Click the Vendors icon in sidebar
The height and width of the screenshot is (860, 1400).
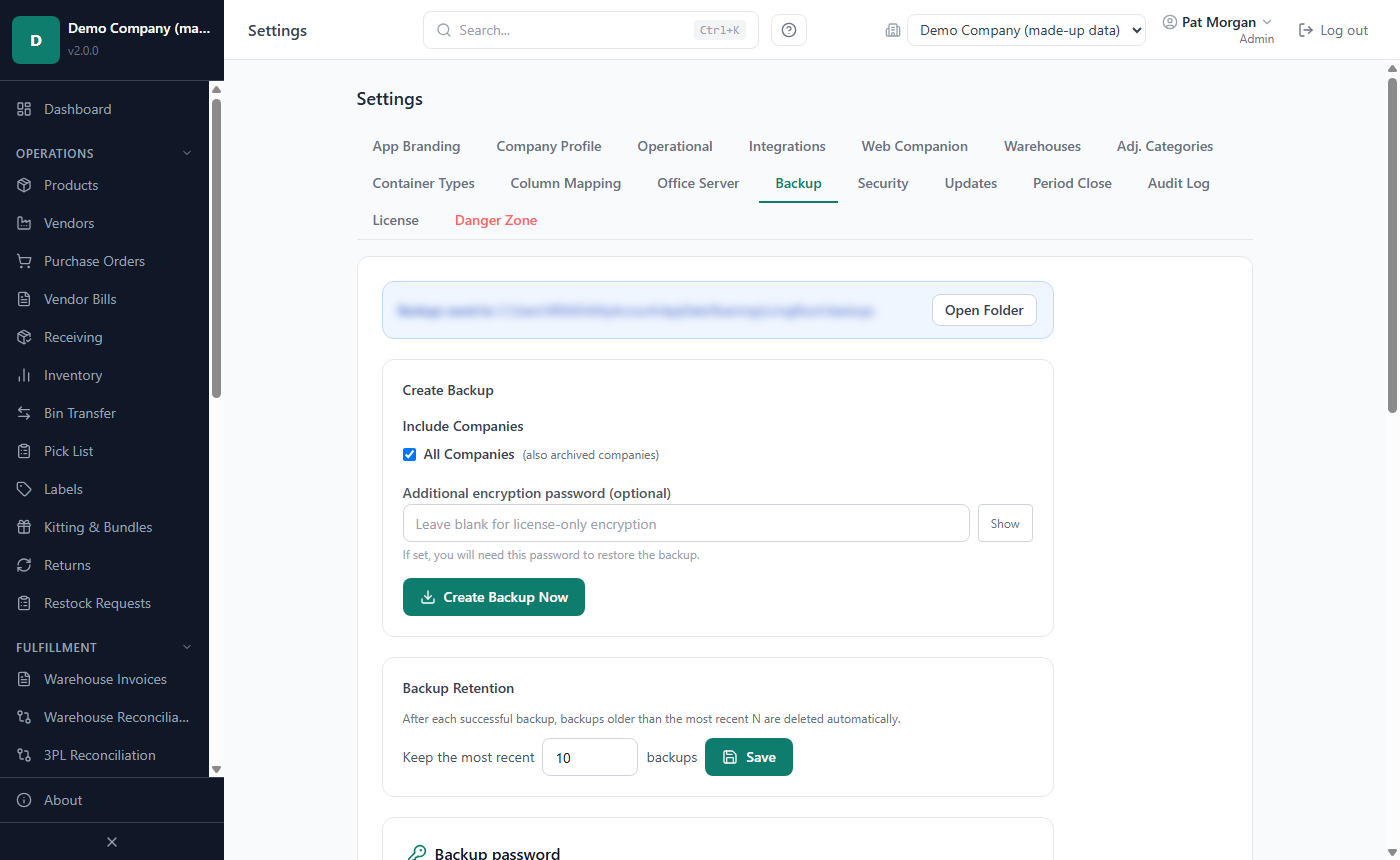pos(24,223)
